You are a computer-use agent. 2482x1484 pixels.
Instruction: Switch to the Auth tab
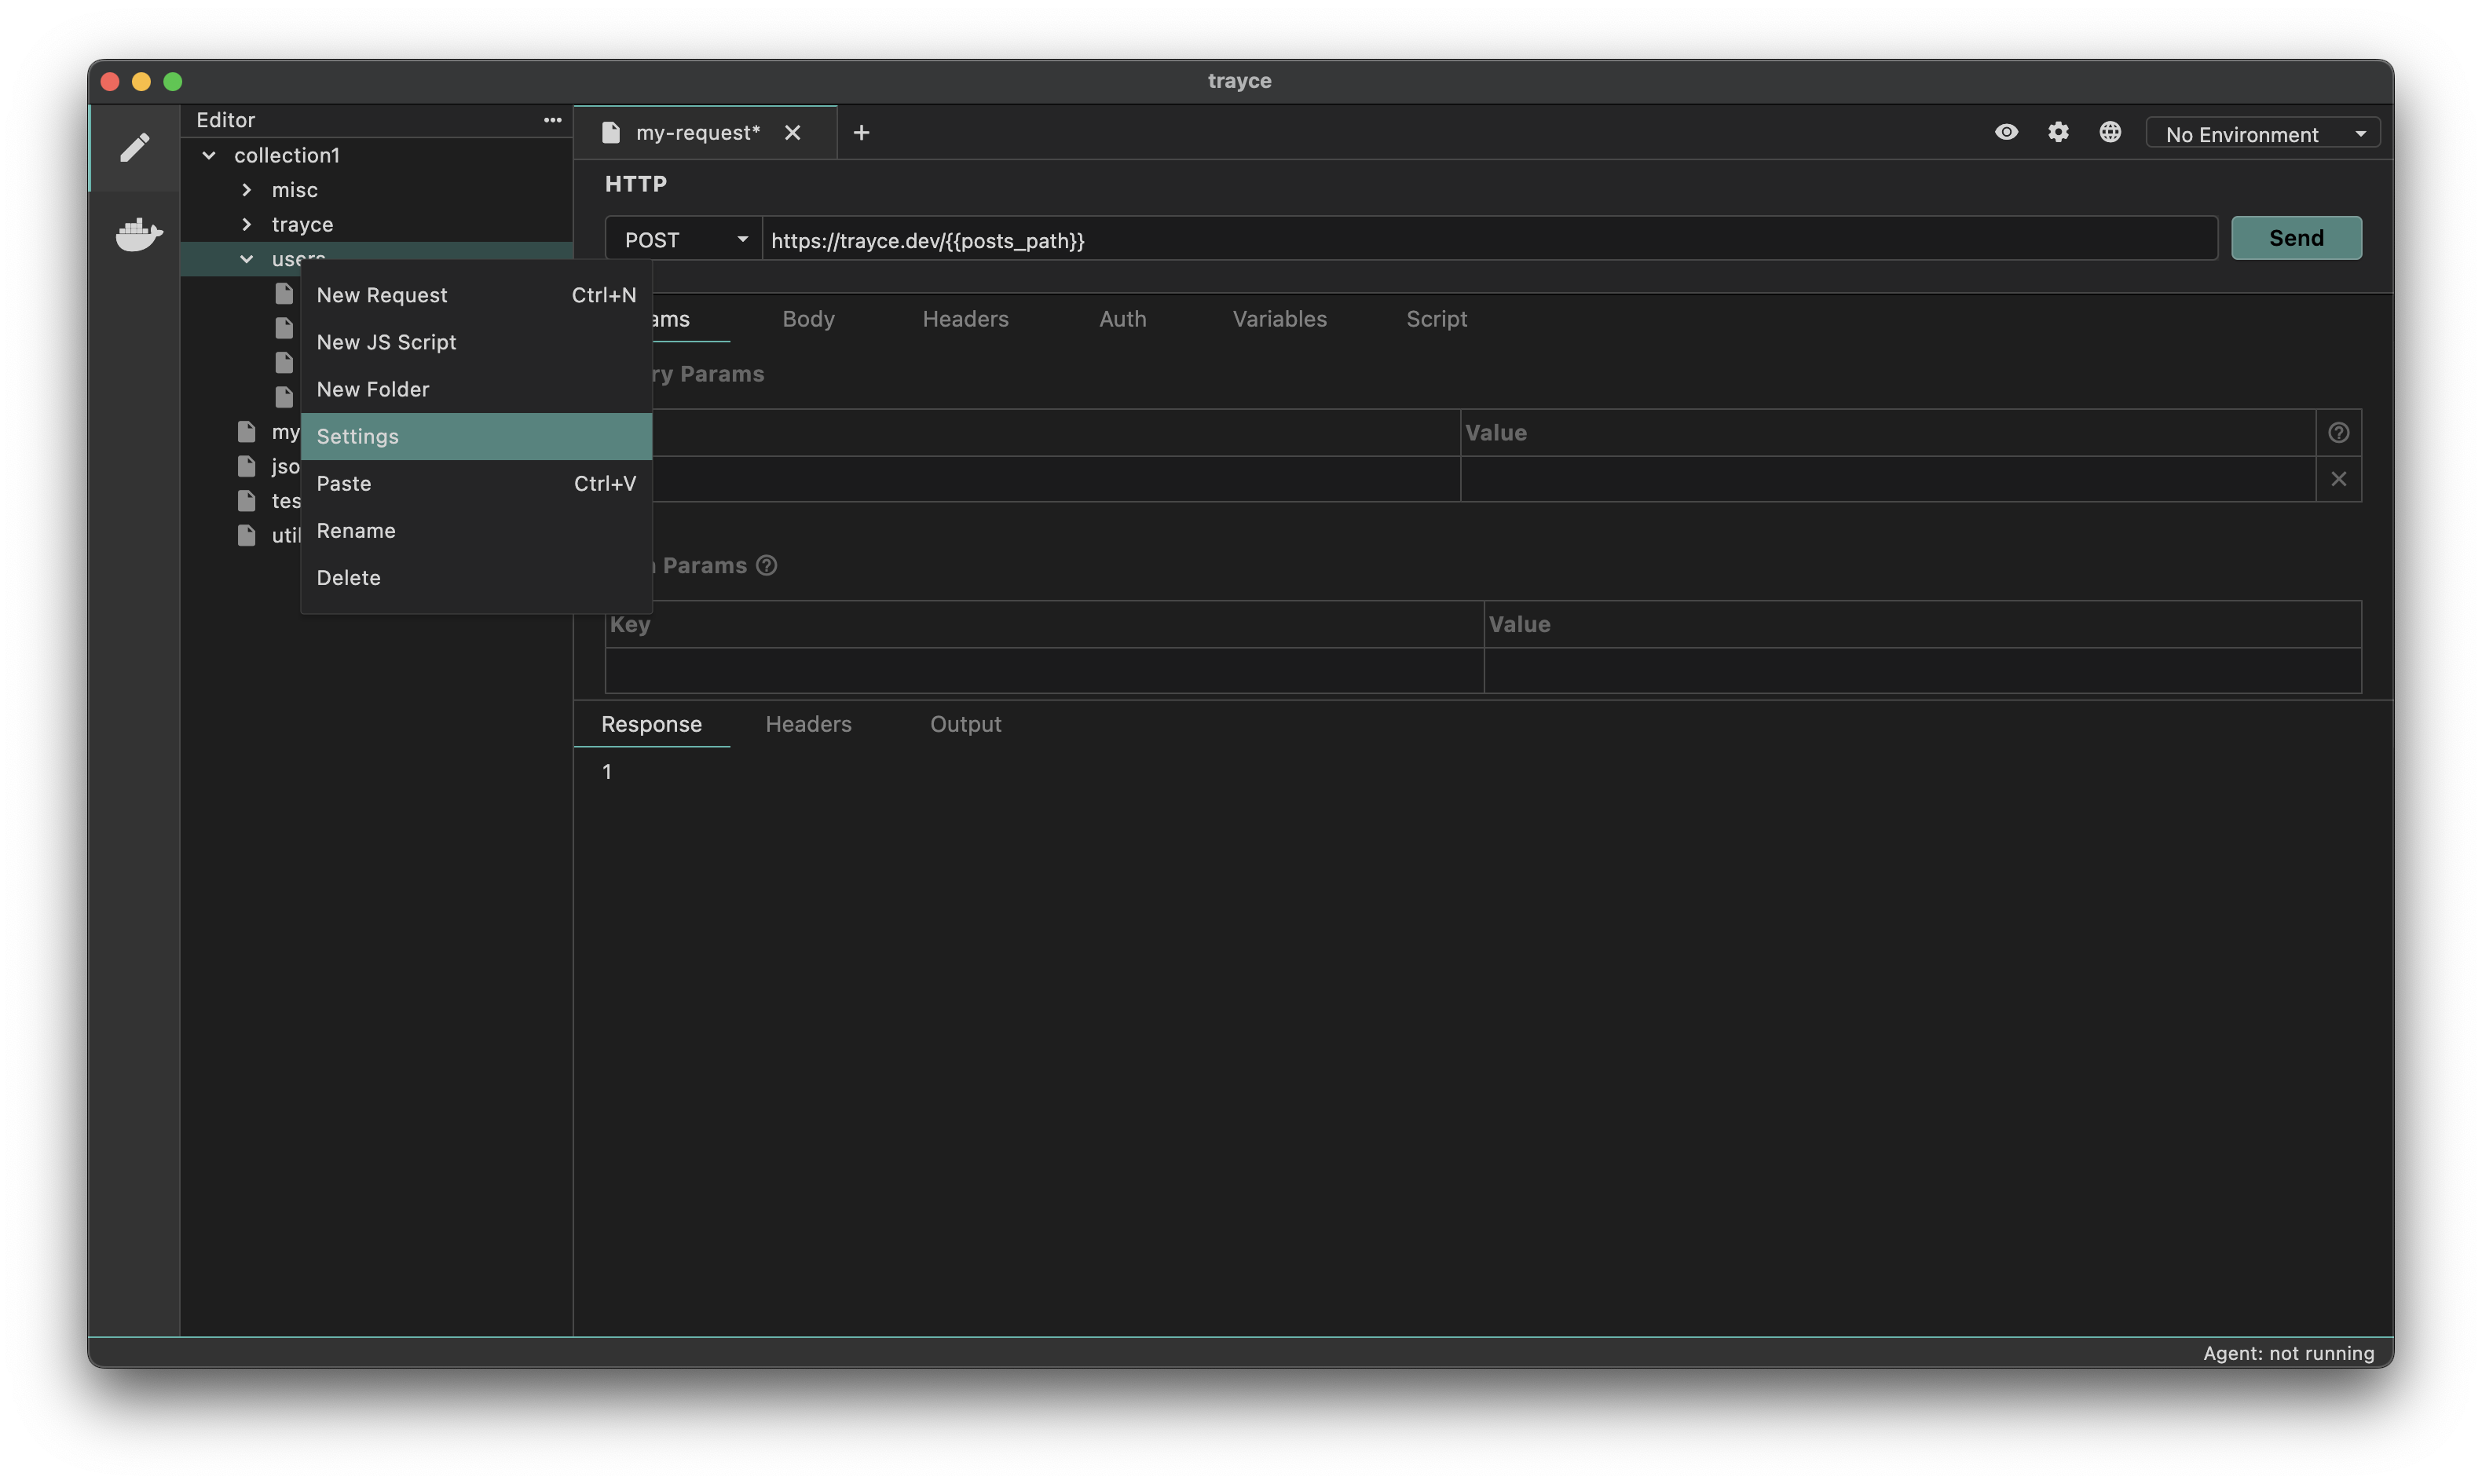[1122, 319]
